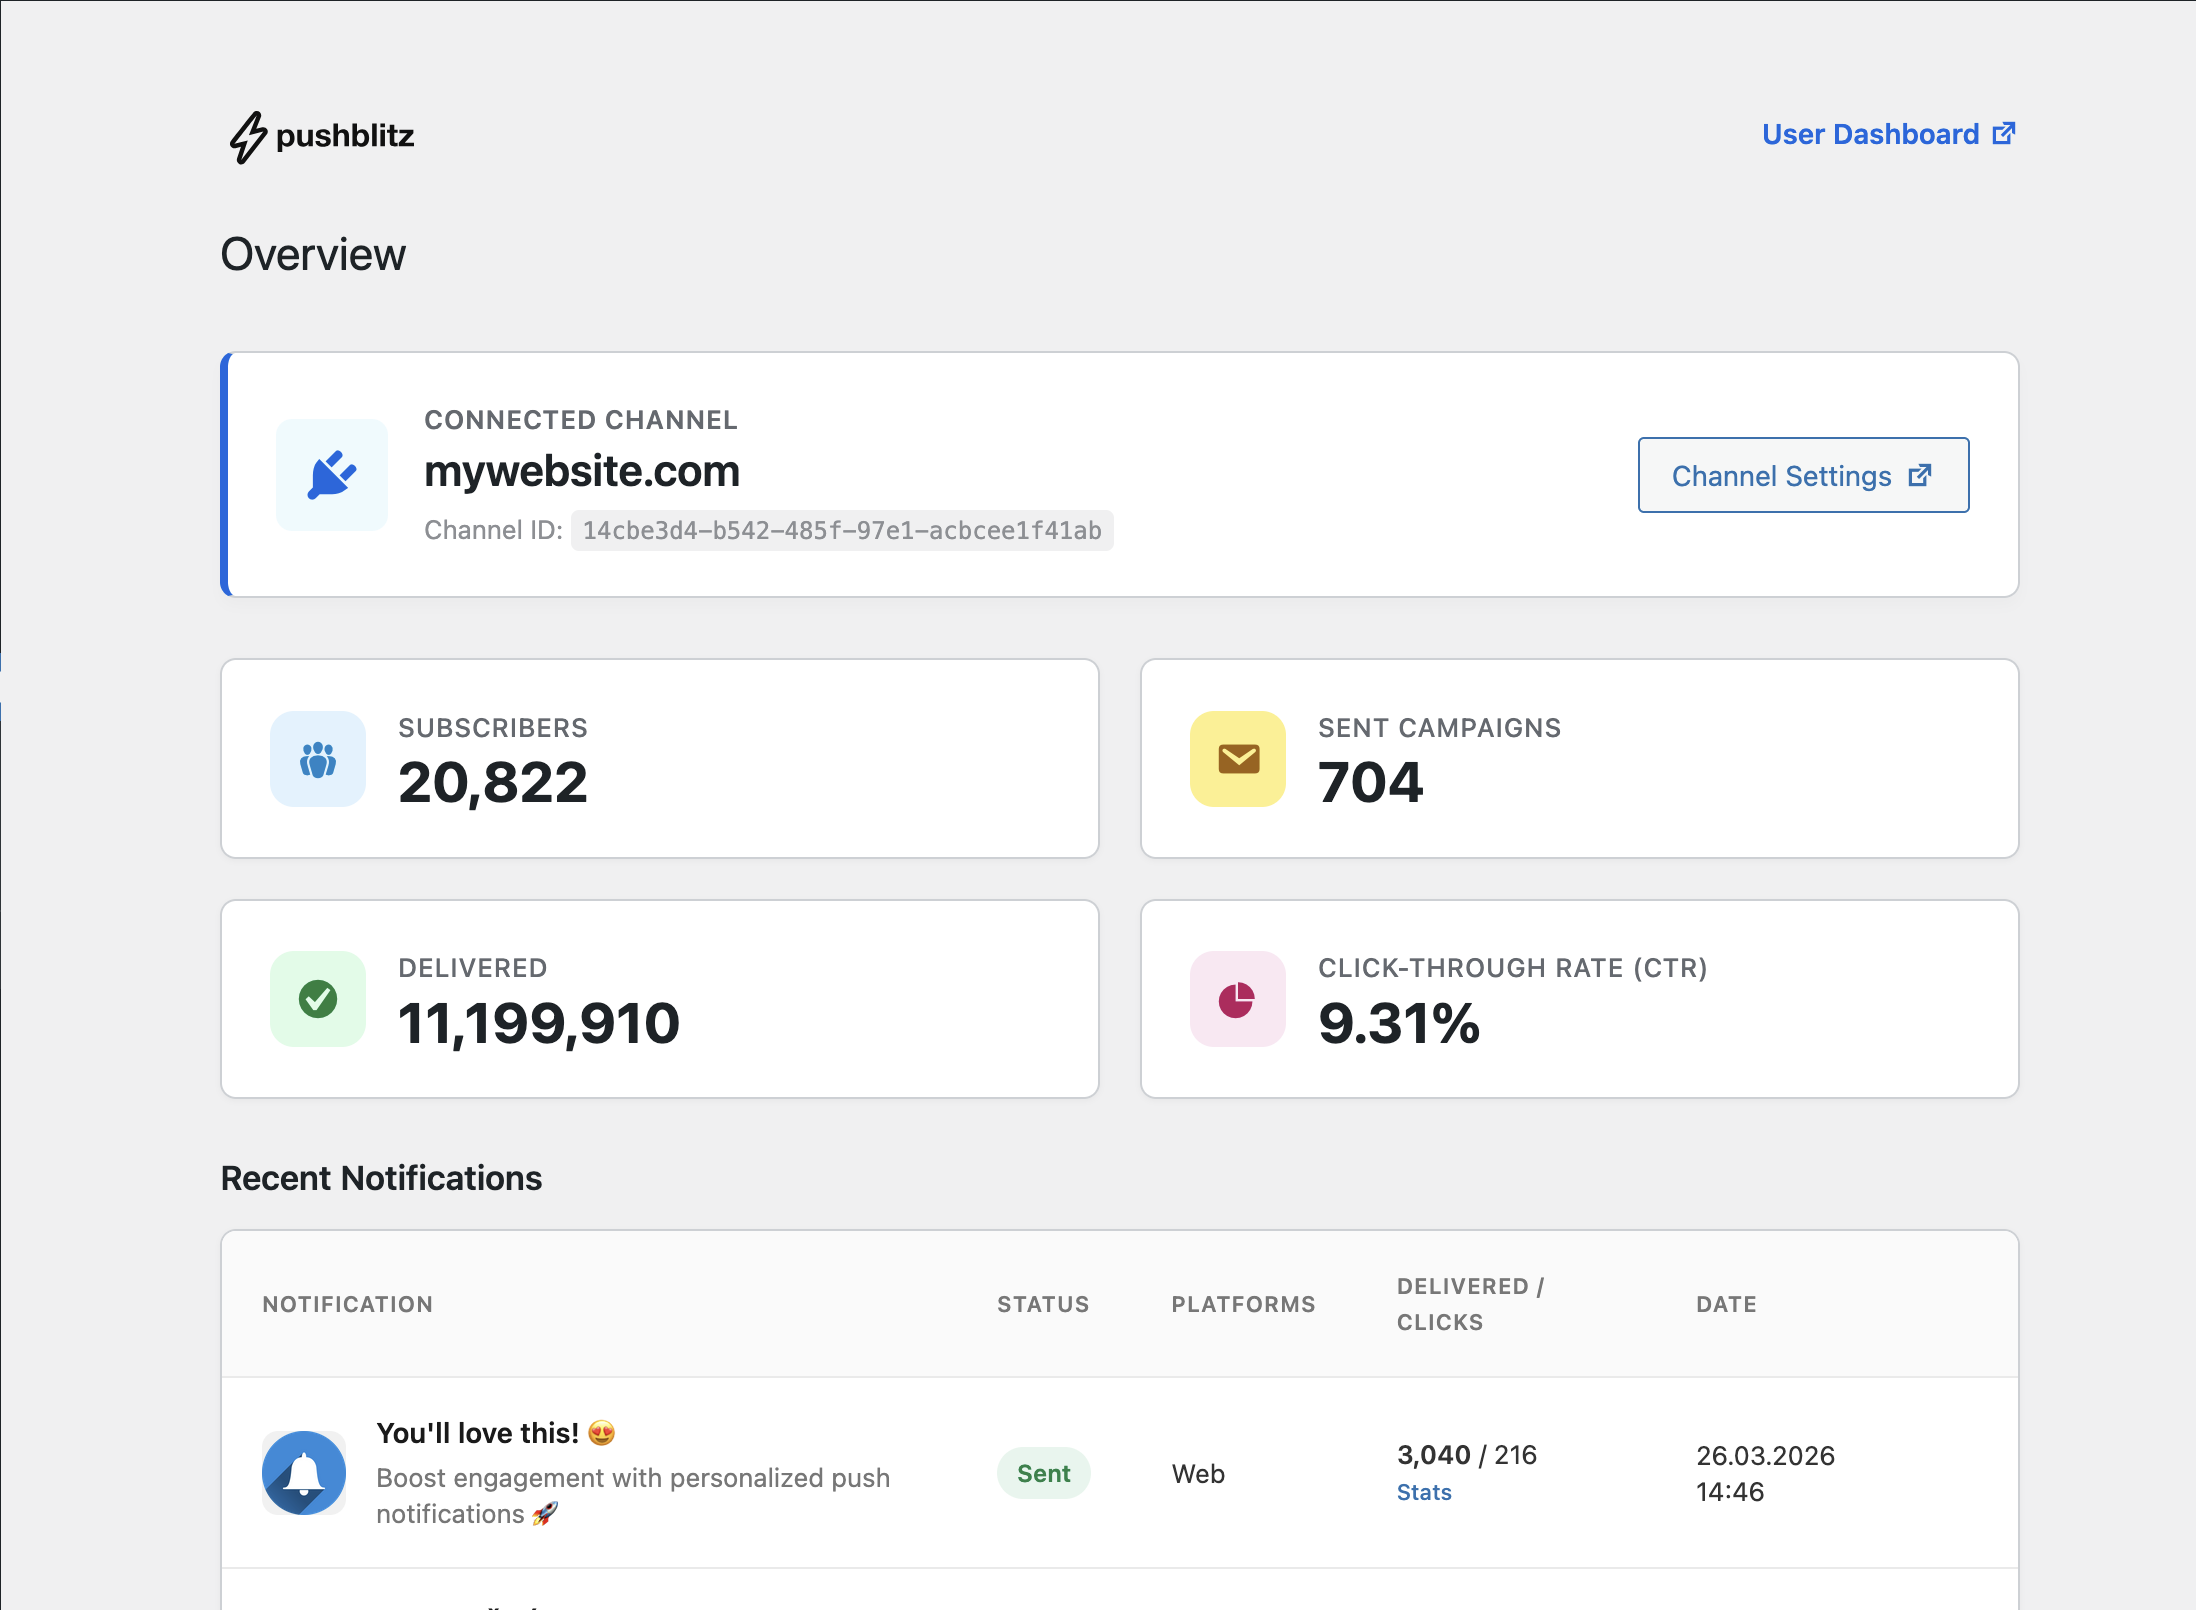Click the Date column header
2196x1610 pixels.
(1726, 1304)
